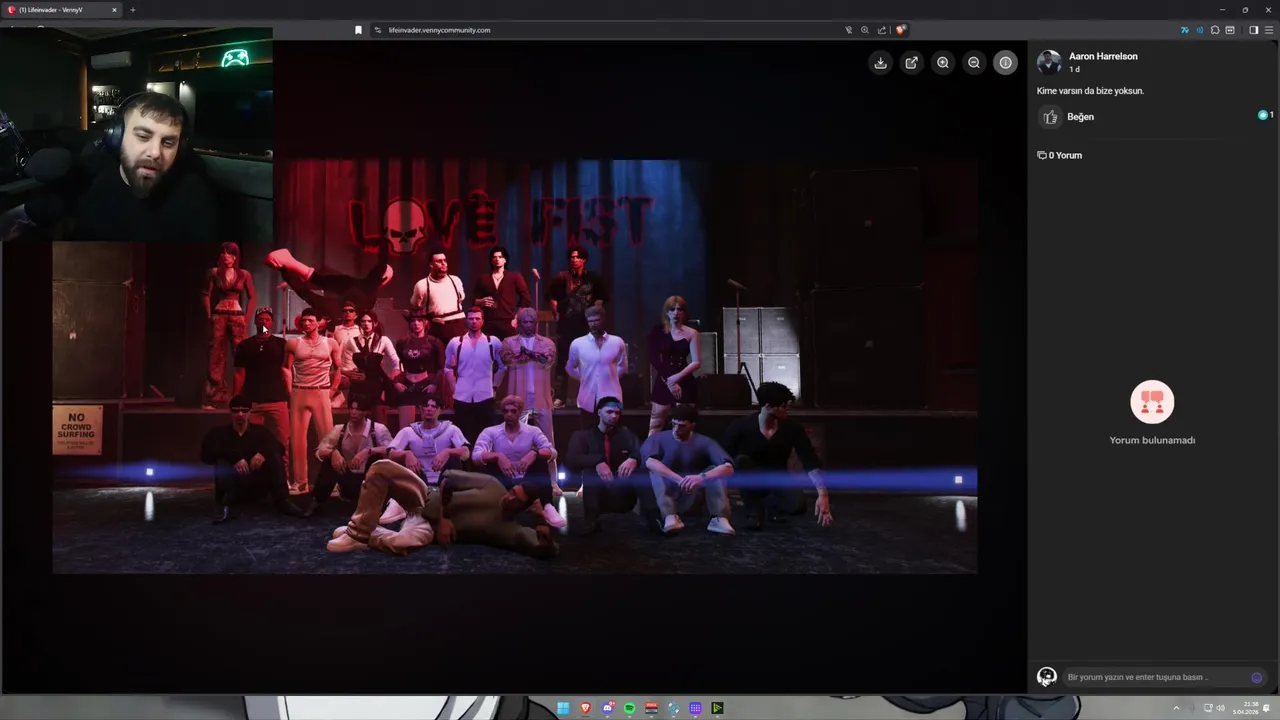
Task: Click the '1 d' post timestamp
Action: tap(1074, 69)
